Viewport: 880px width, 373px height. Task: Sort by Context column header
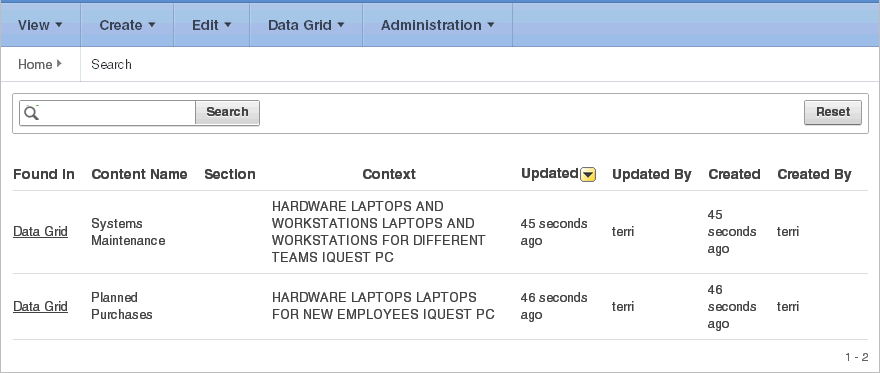[389, 174]
